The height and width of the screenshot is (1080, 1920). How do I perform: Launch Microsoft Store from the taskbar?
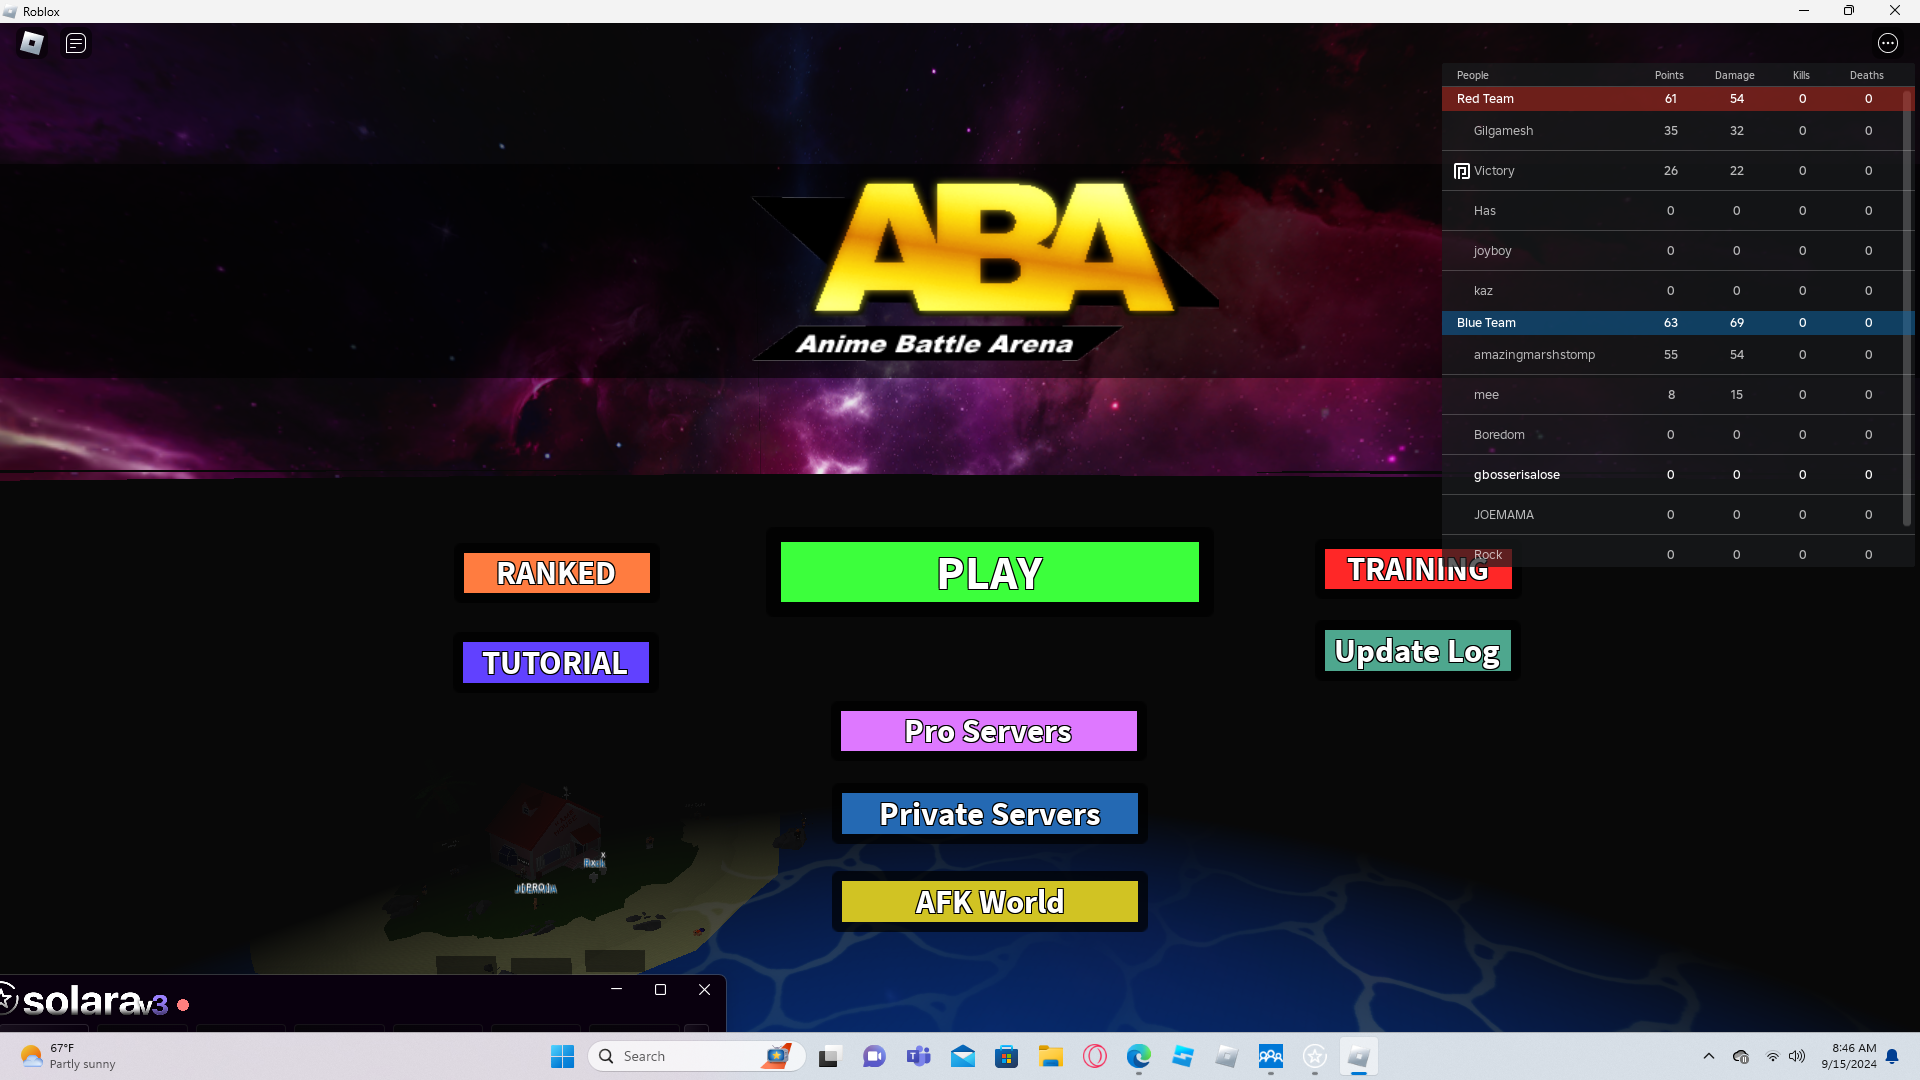coord(1007,1056)
